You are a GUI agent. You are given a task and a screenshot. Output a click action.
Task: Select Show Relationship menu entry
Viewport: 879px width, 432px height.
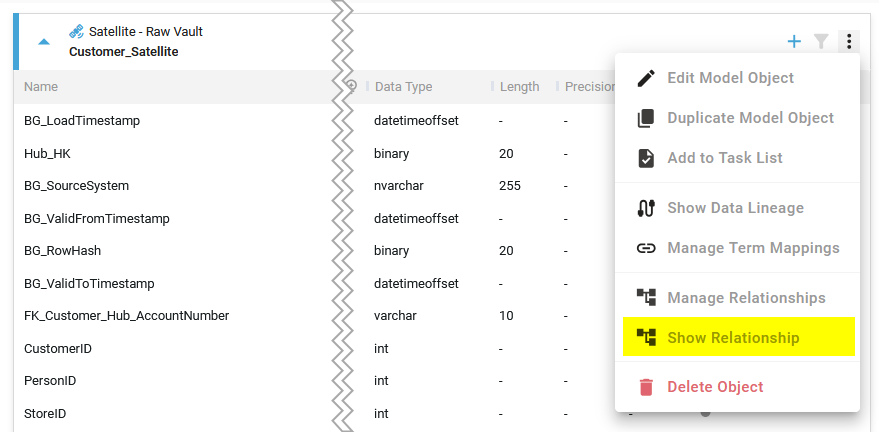(x=733, y=338)
